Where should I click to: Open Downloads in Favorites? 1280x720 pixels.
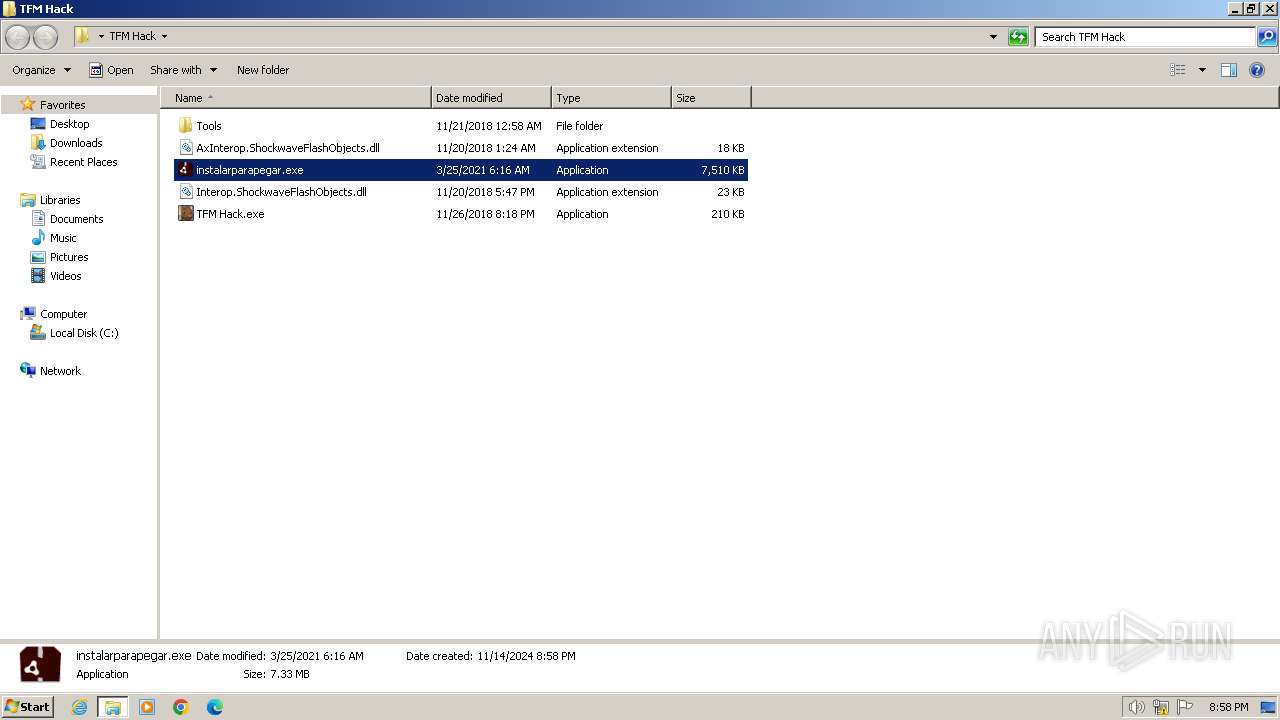tap(76, 143)
